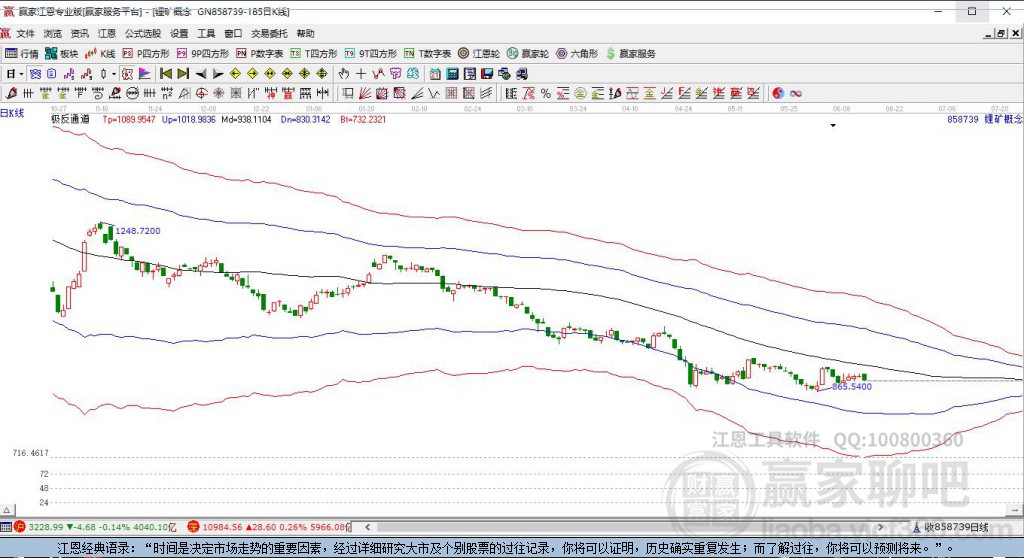Open 赢家服务 dollar-sign service
The width and height of the screenshot is (1024, 558).
[x=630, y=54]
